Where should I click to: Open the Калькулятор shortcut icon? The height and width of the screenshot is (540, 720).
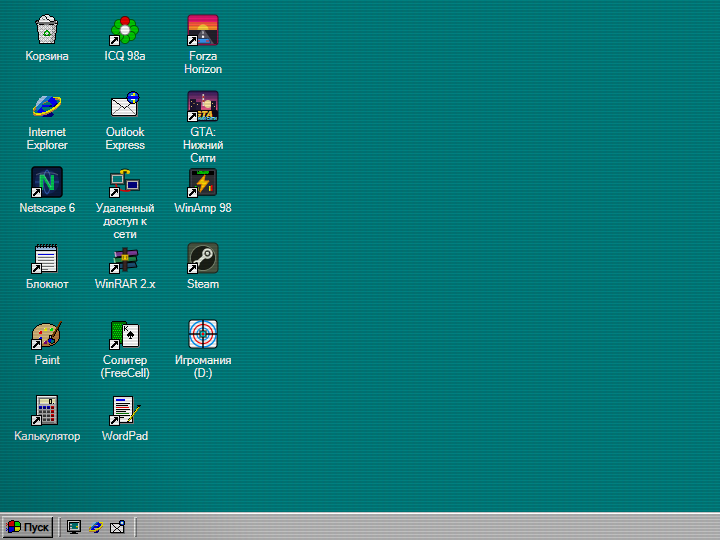(x=46, y=410)
